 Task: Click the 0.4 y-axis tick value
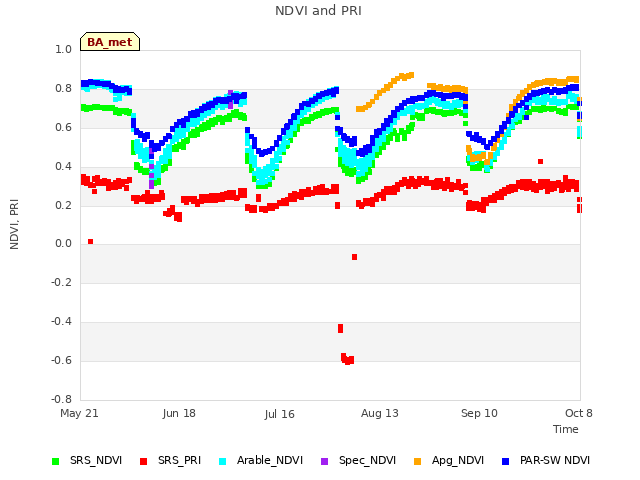pyautogui.click(x=63, y=166)
